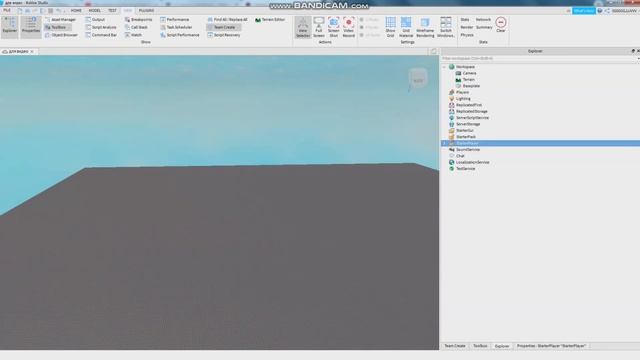Screen dimensions: 640x360
Task: Switch to Team Create bottom tab
Action: pyautogui.click(x=455, y=346)
